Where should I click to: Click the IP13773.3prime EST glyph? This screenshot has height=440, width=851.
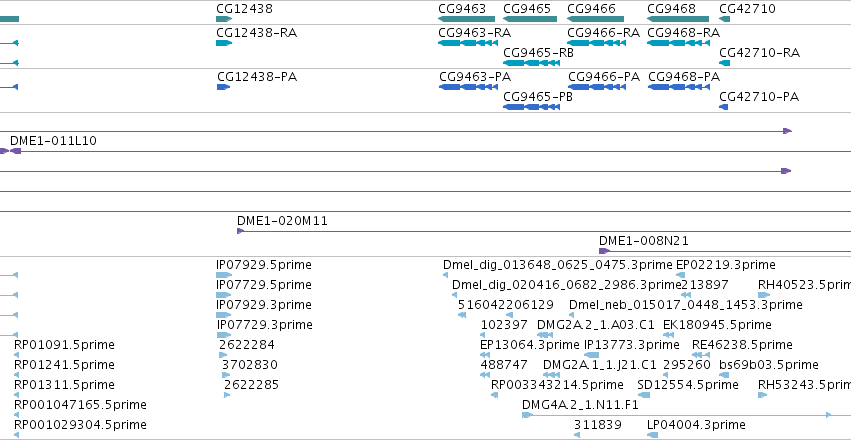pyautogui.click(x=592, y=355)
